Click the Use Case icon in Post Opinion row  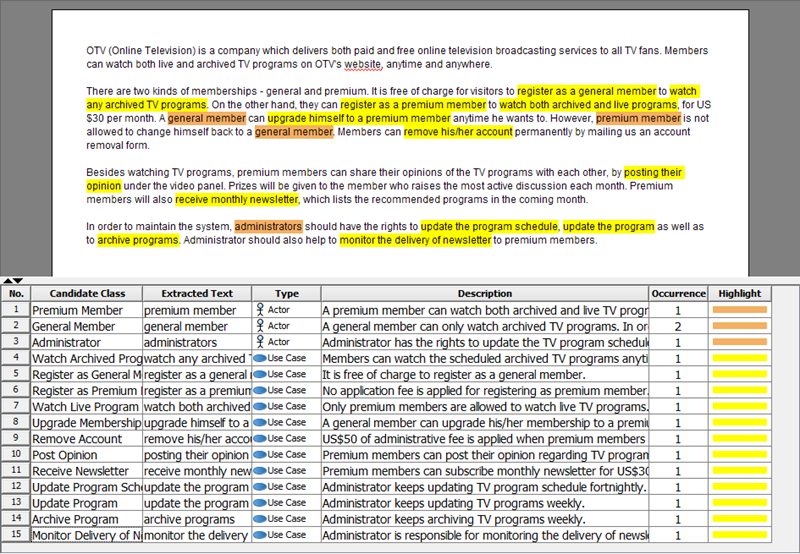260,455
